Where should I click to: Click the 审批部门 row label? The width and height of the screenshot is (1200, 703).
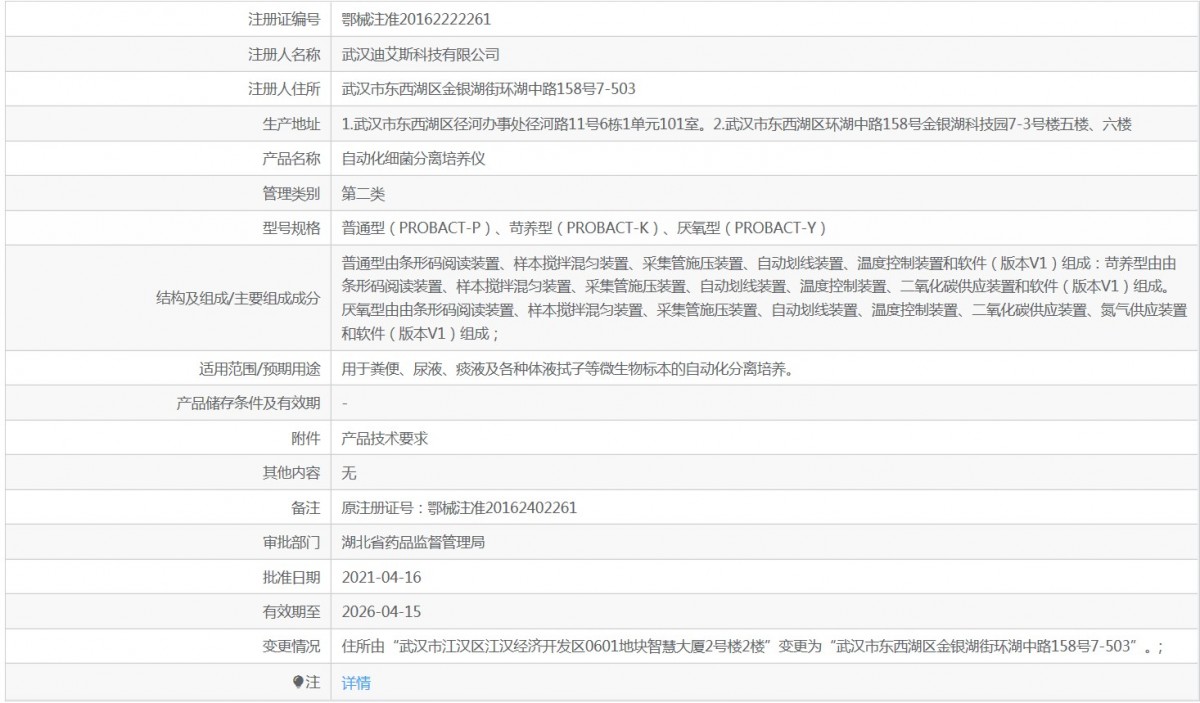291,543
